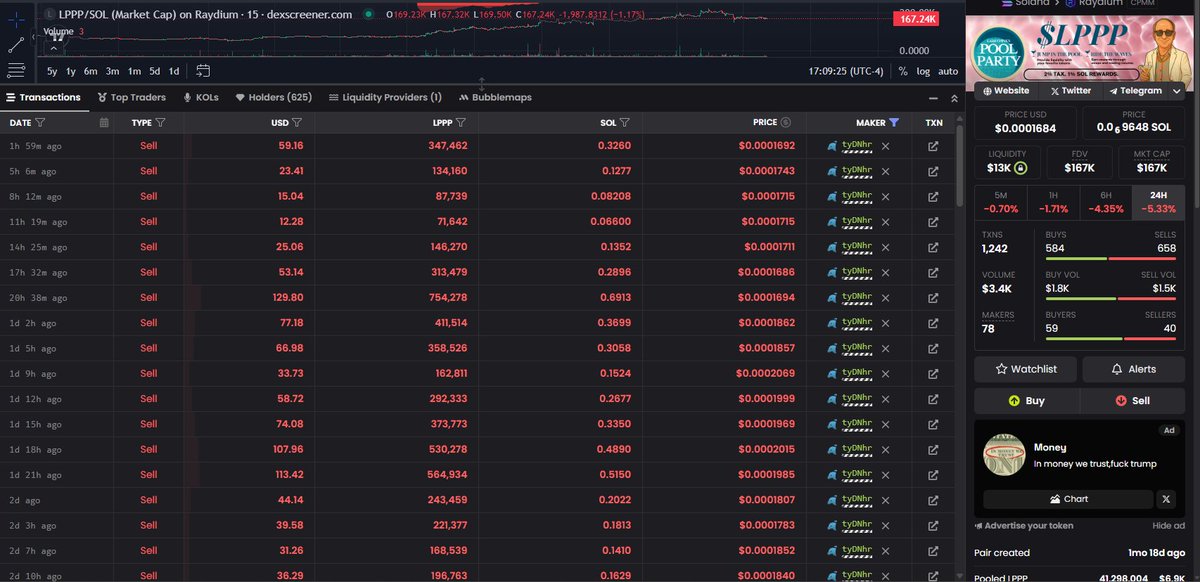Image resolution: width=1200 pixels, height=582 pixels.
Task: Filter by LPPP amount funnel icon
Action: (461, 123)
